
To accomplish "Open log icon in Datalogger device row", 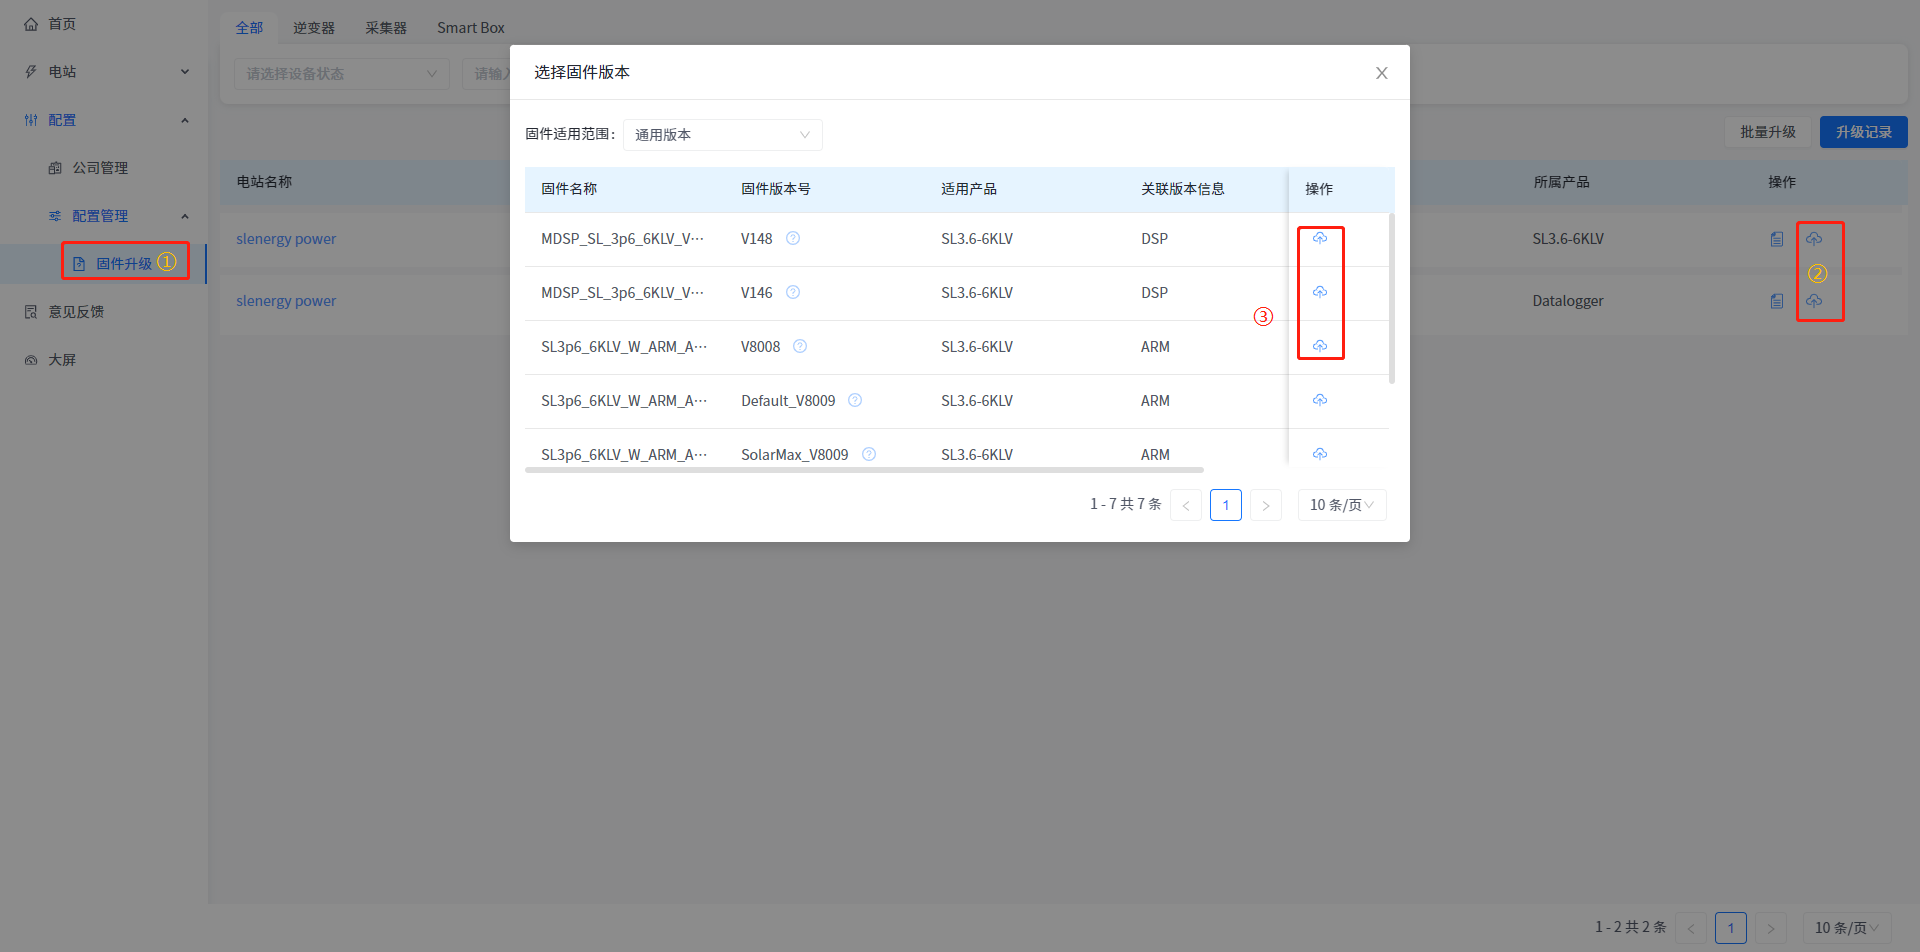I will coord(1777,301).
